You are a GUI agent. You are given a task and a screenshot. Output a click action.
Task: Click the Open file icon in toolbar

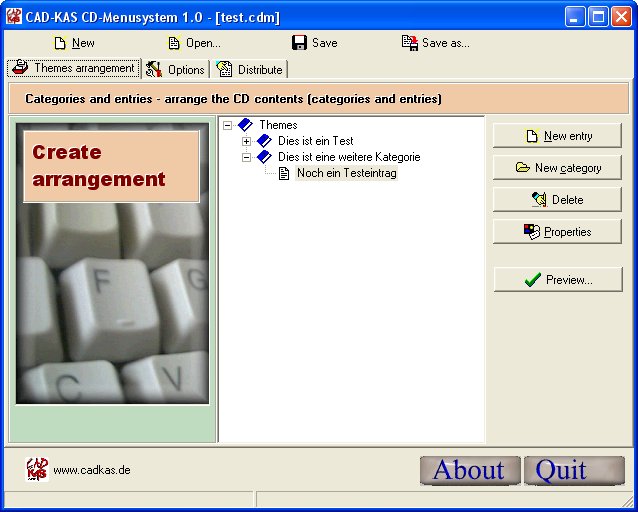coord(174,43)
